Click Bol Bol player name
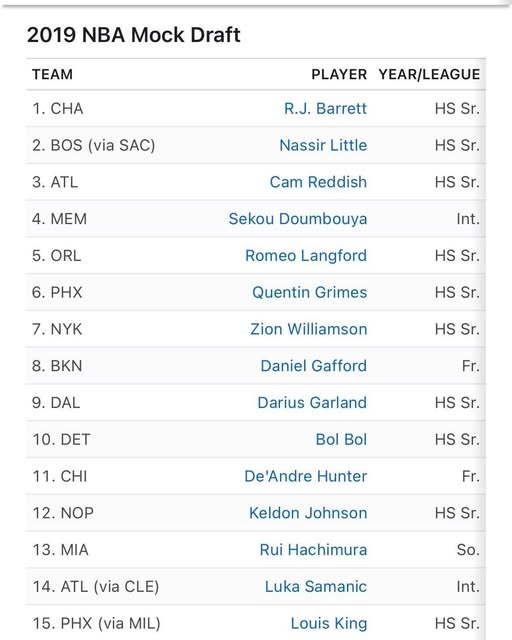 coord(341,439)
